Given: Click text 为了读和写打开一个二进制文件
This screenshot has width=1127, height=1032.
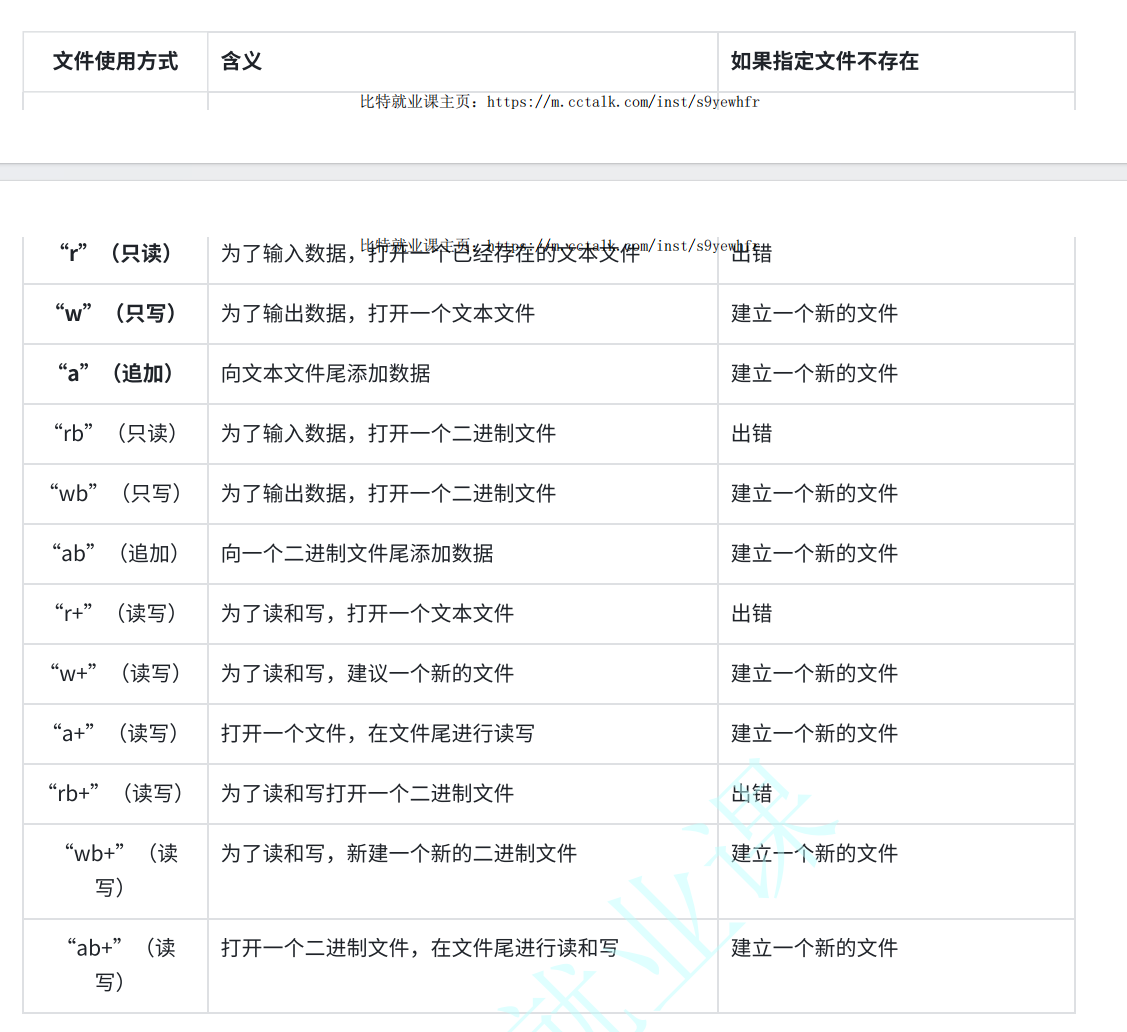Looking at the screenshot, I should coord(367,793).
